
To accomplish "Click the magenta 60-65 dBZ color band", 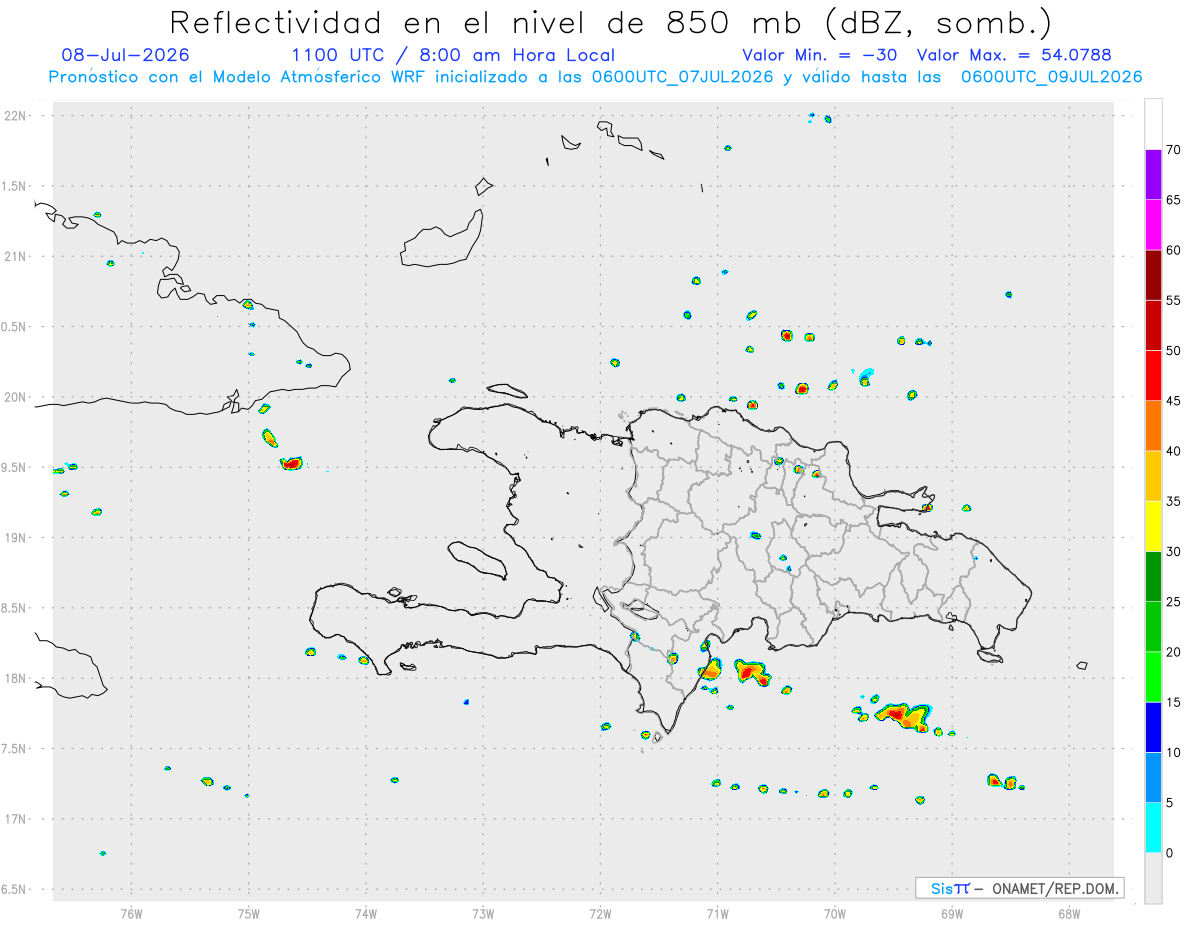I will point(1153,225).
